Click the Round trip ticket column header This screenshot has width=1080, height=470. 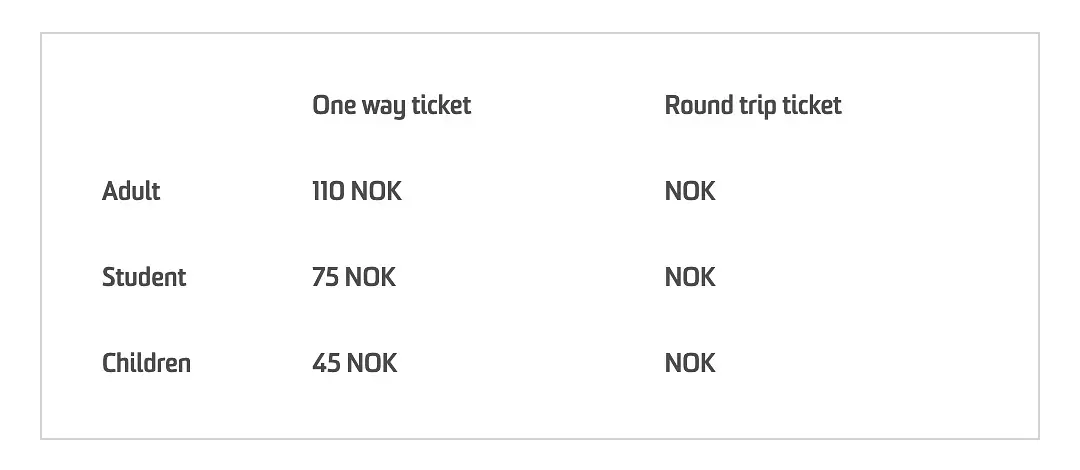(x=753, y=106)
